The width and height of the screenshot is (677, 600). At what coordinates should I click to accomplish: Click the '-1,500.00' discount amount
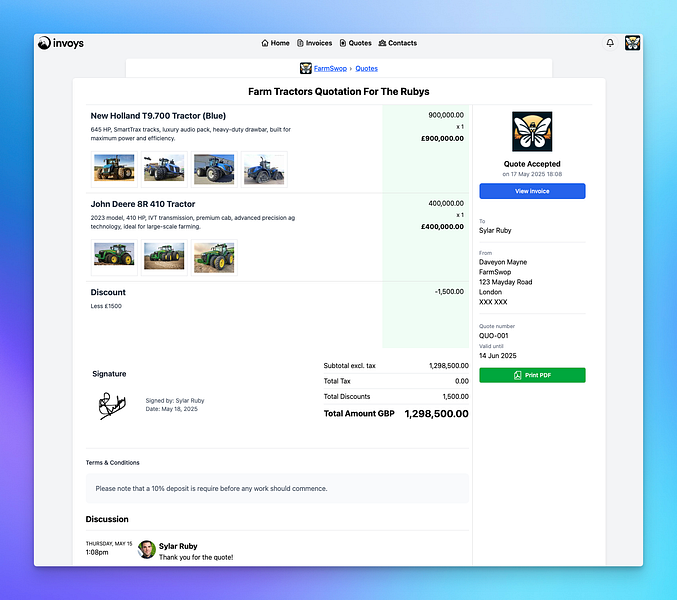click(x=449, y=292)
